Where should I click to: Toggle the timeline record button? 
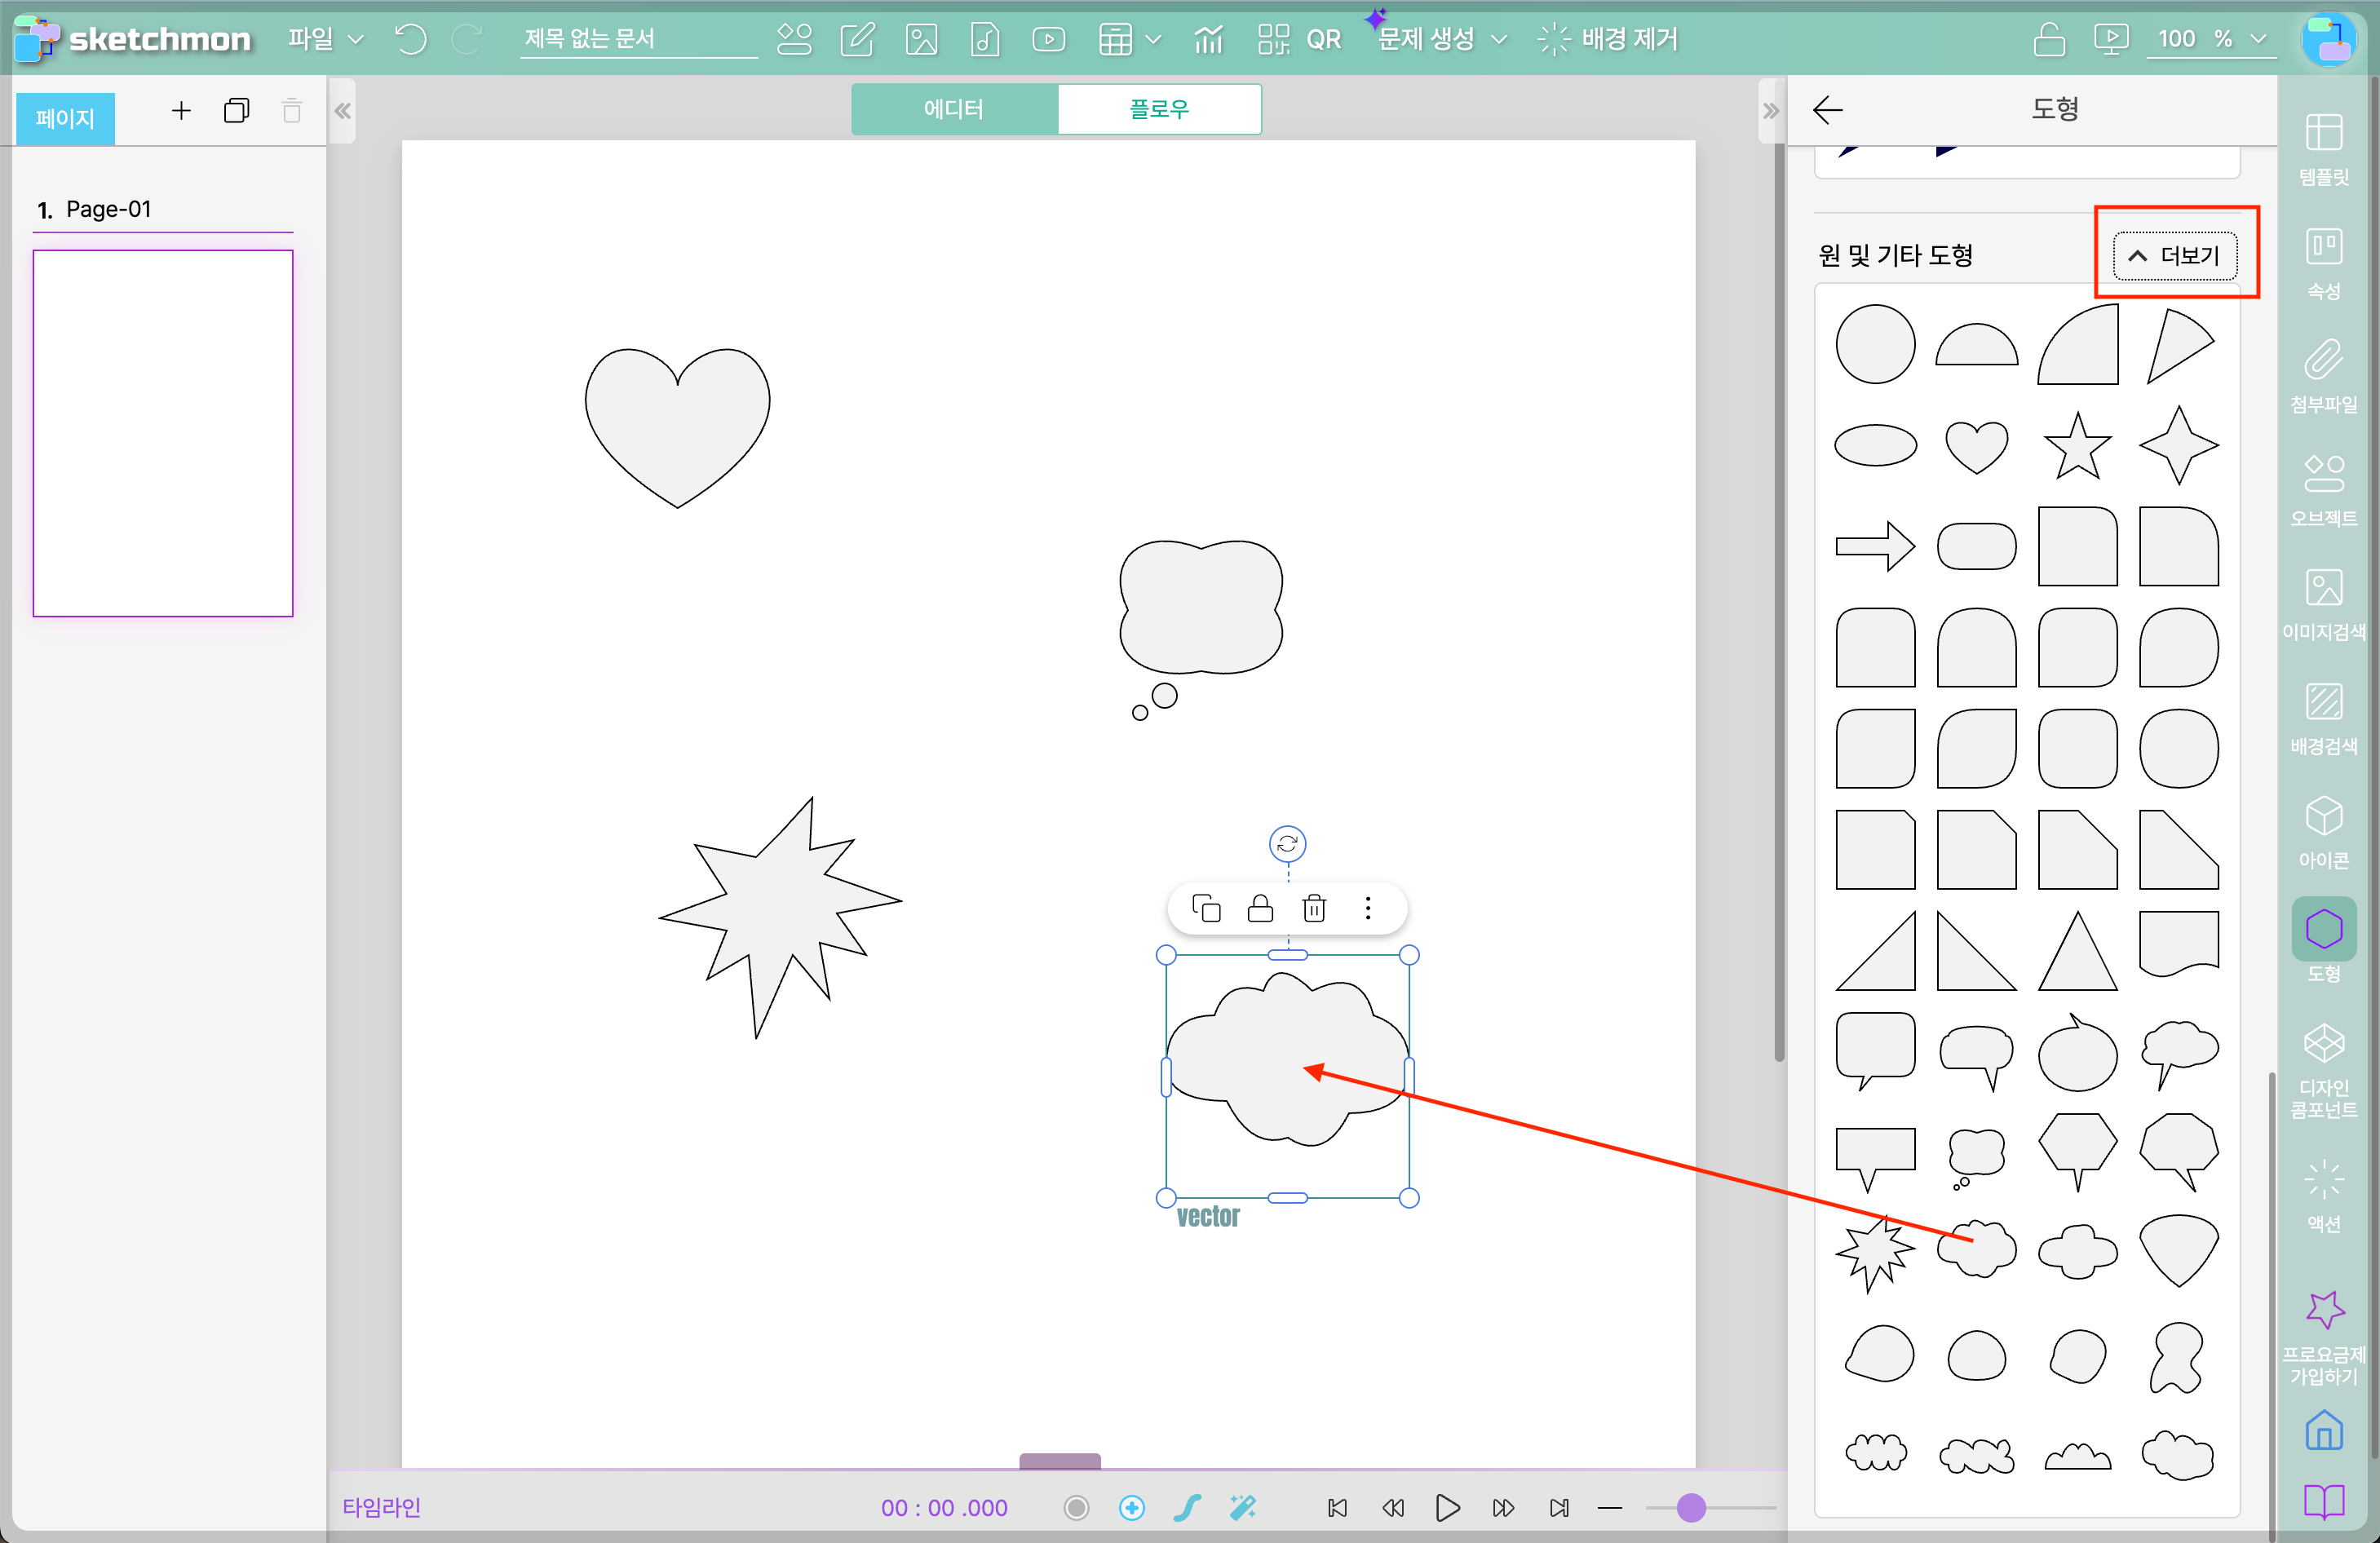tap(1076, 1507)
